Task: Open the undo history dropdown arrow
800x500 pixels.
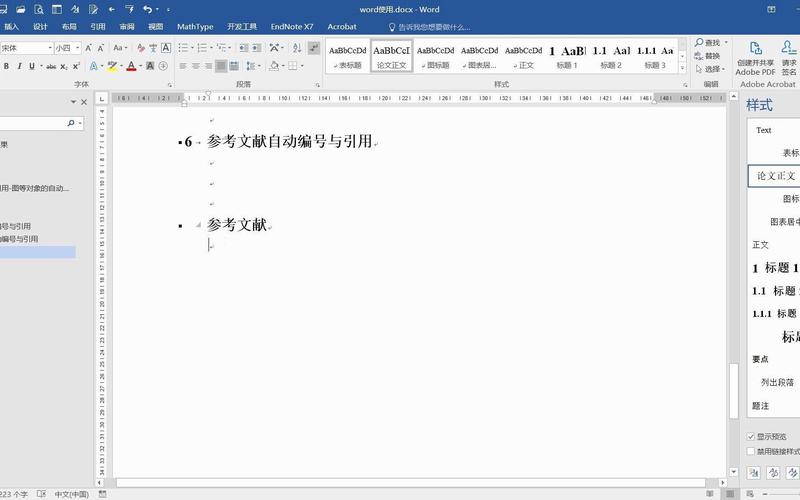Action: pos(157,9)
